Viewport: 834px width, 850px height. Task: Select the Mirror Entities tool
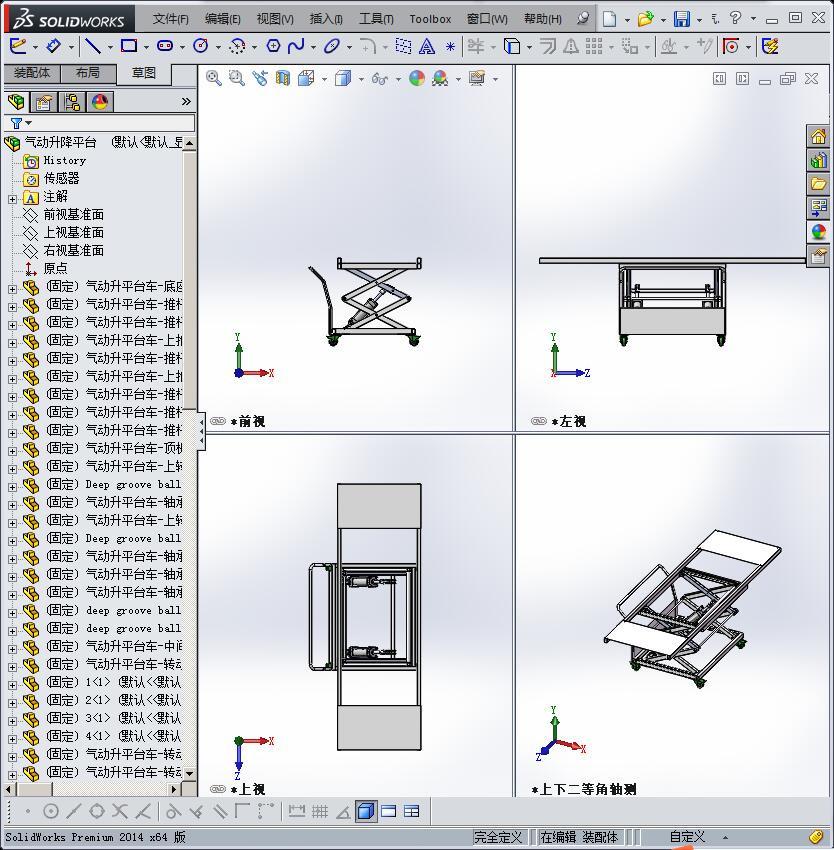570,47
